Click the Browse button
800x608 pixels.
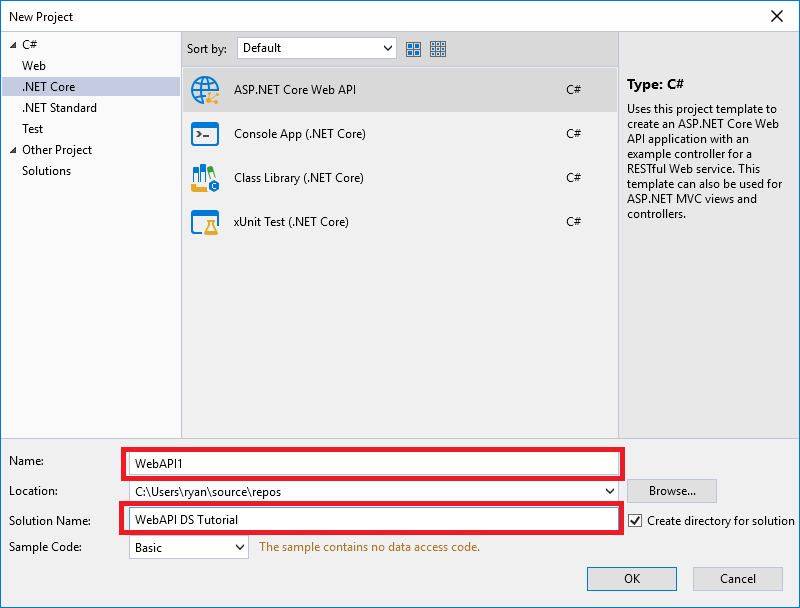click(671, 491)
